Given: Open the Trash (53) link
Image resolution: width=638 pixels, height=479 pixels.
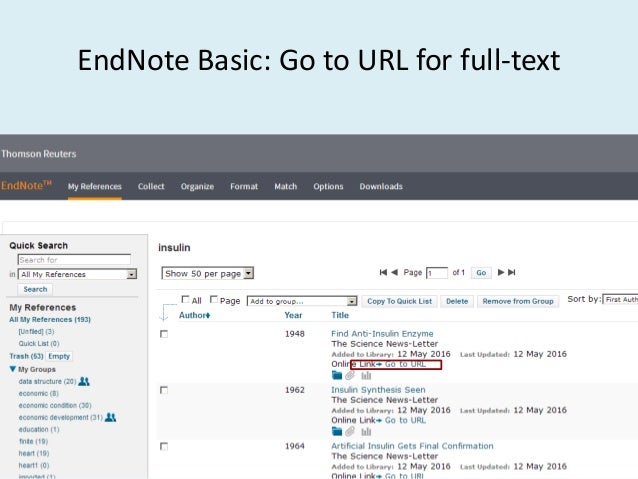Looking at the screenshot, I should coord(26,356).
